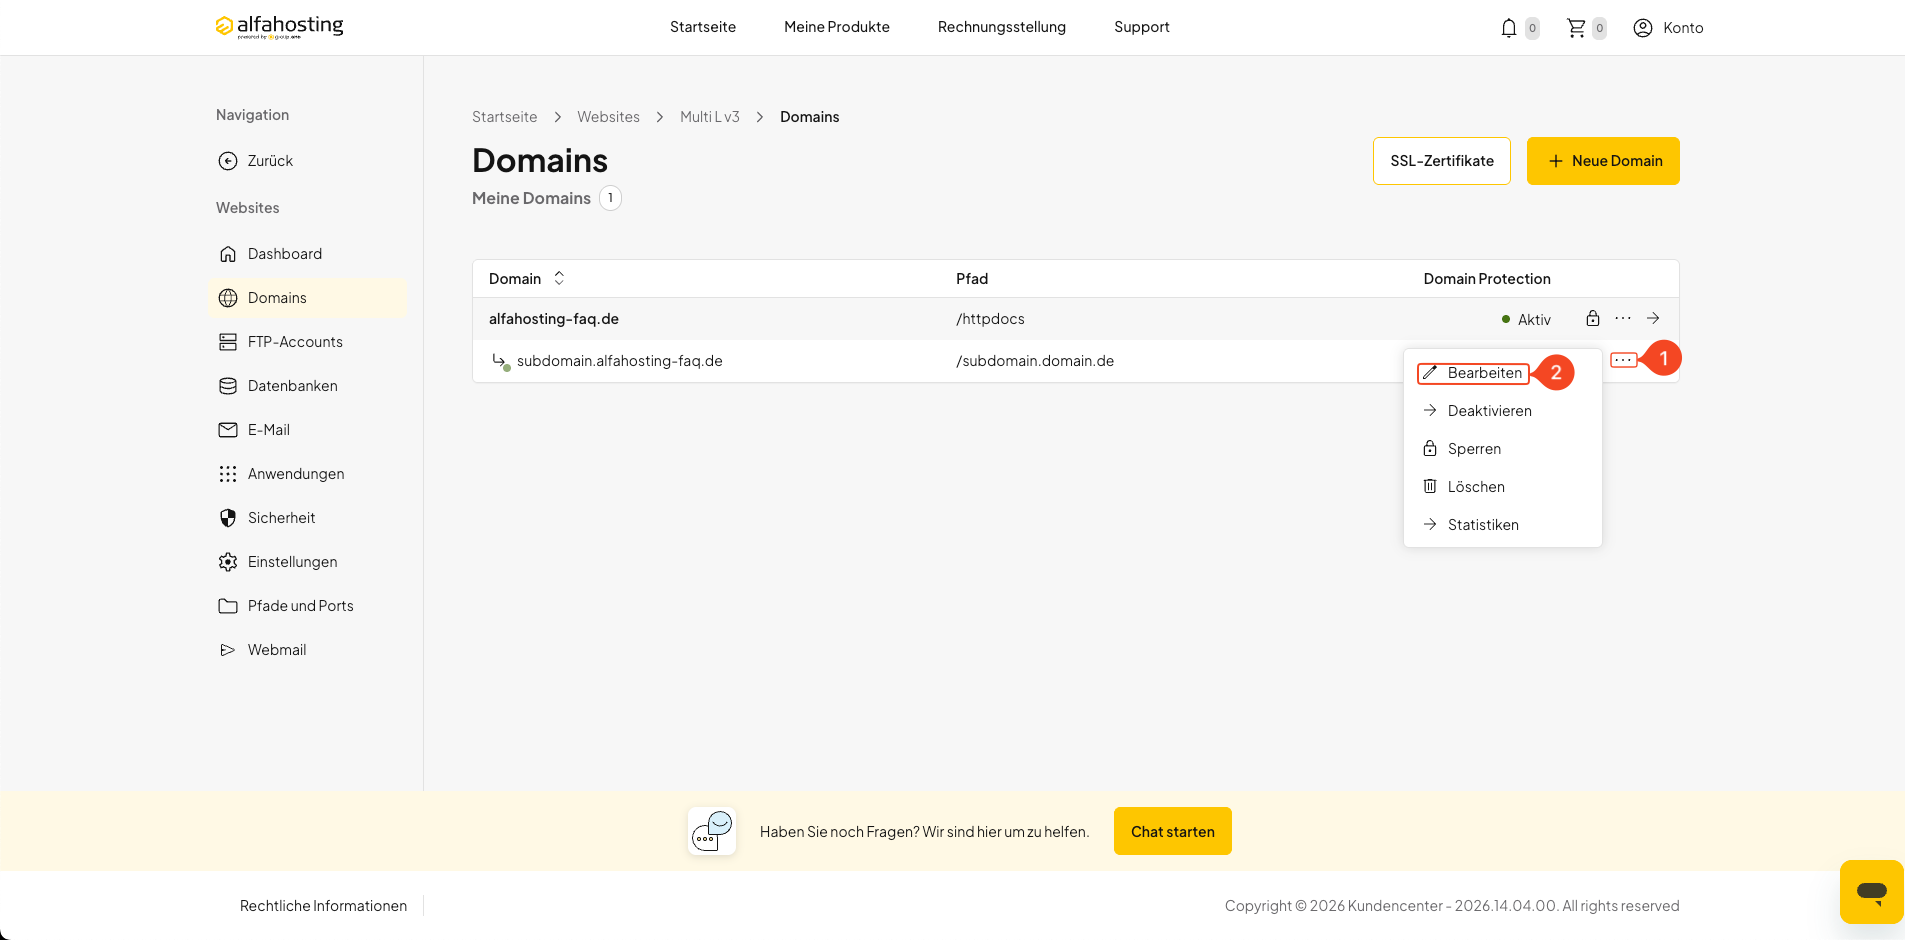
Task: Open E-Mail envelope icon in sidebar
Action: (x=228, y=430)
